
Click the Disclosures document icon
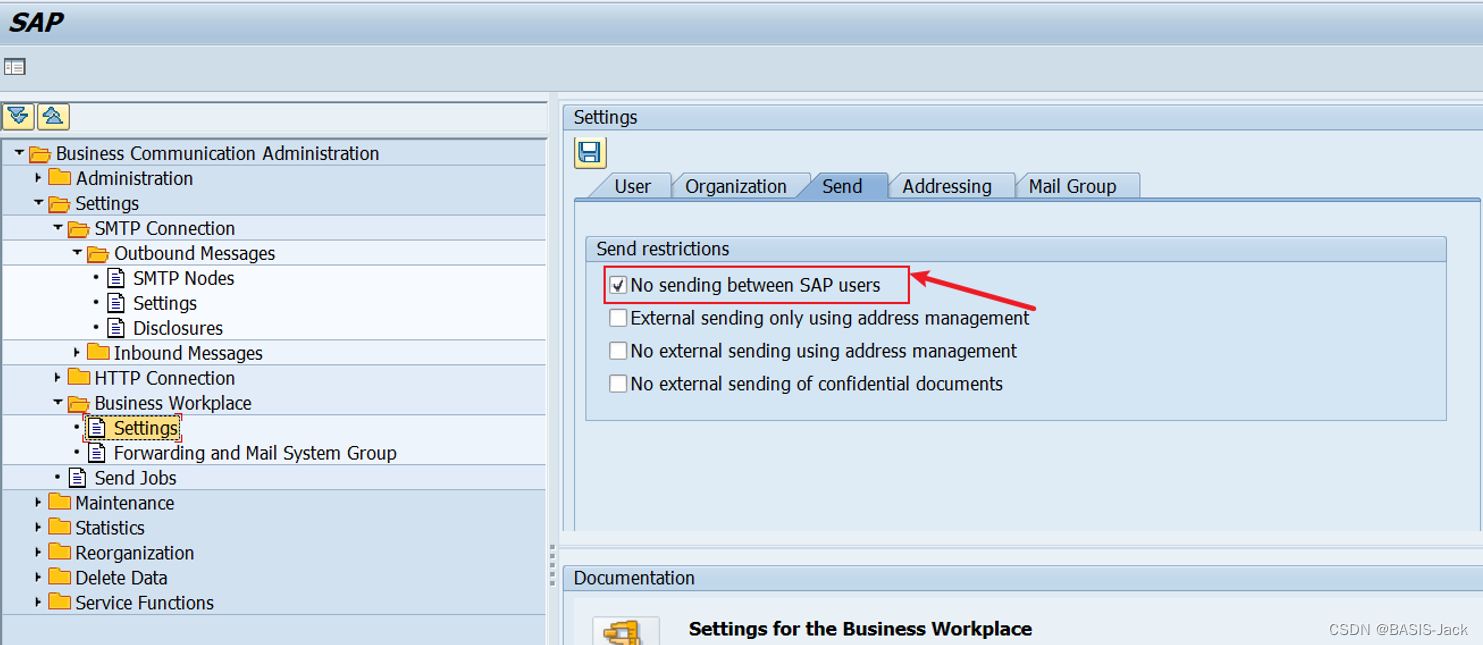[x=116, y=328]
